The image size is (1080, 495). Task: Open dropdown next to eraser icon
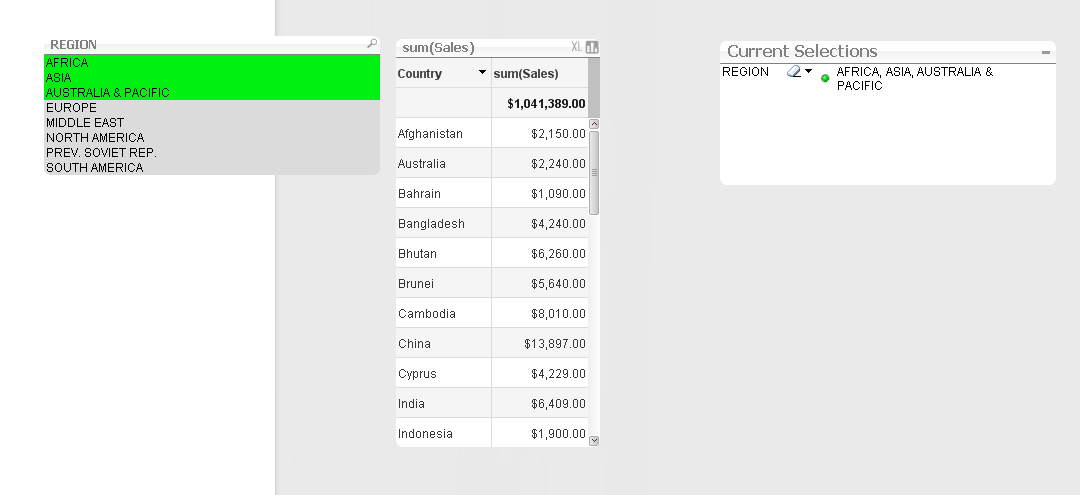(x=809, y=71)
